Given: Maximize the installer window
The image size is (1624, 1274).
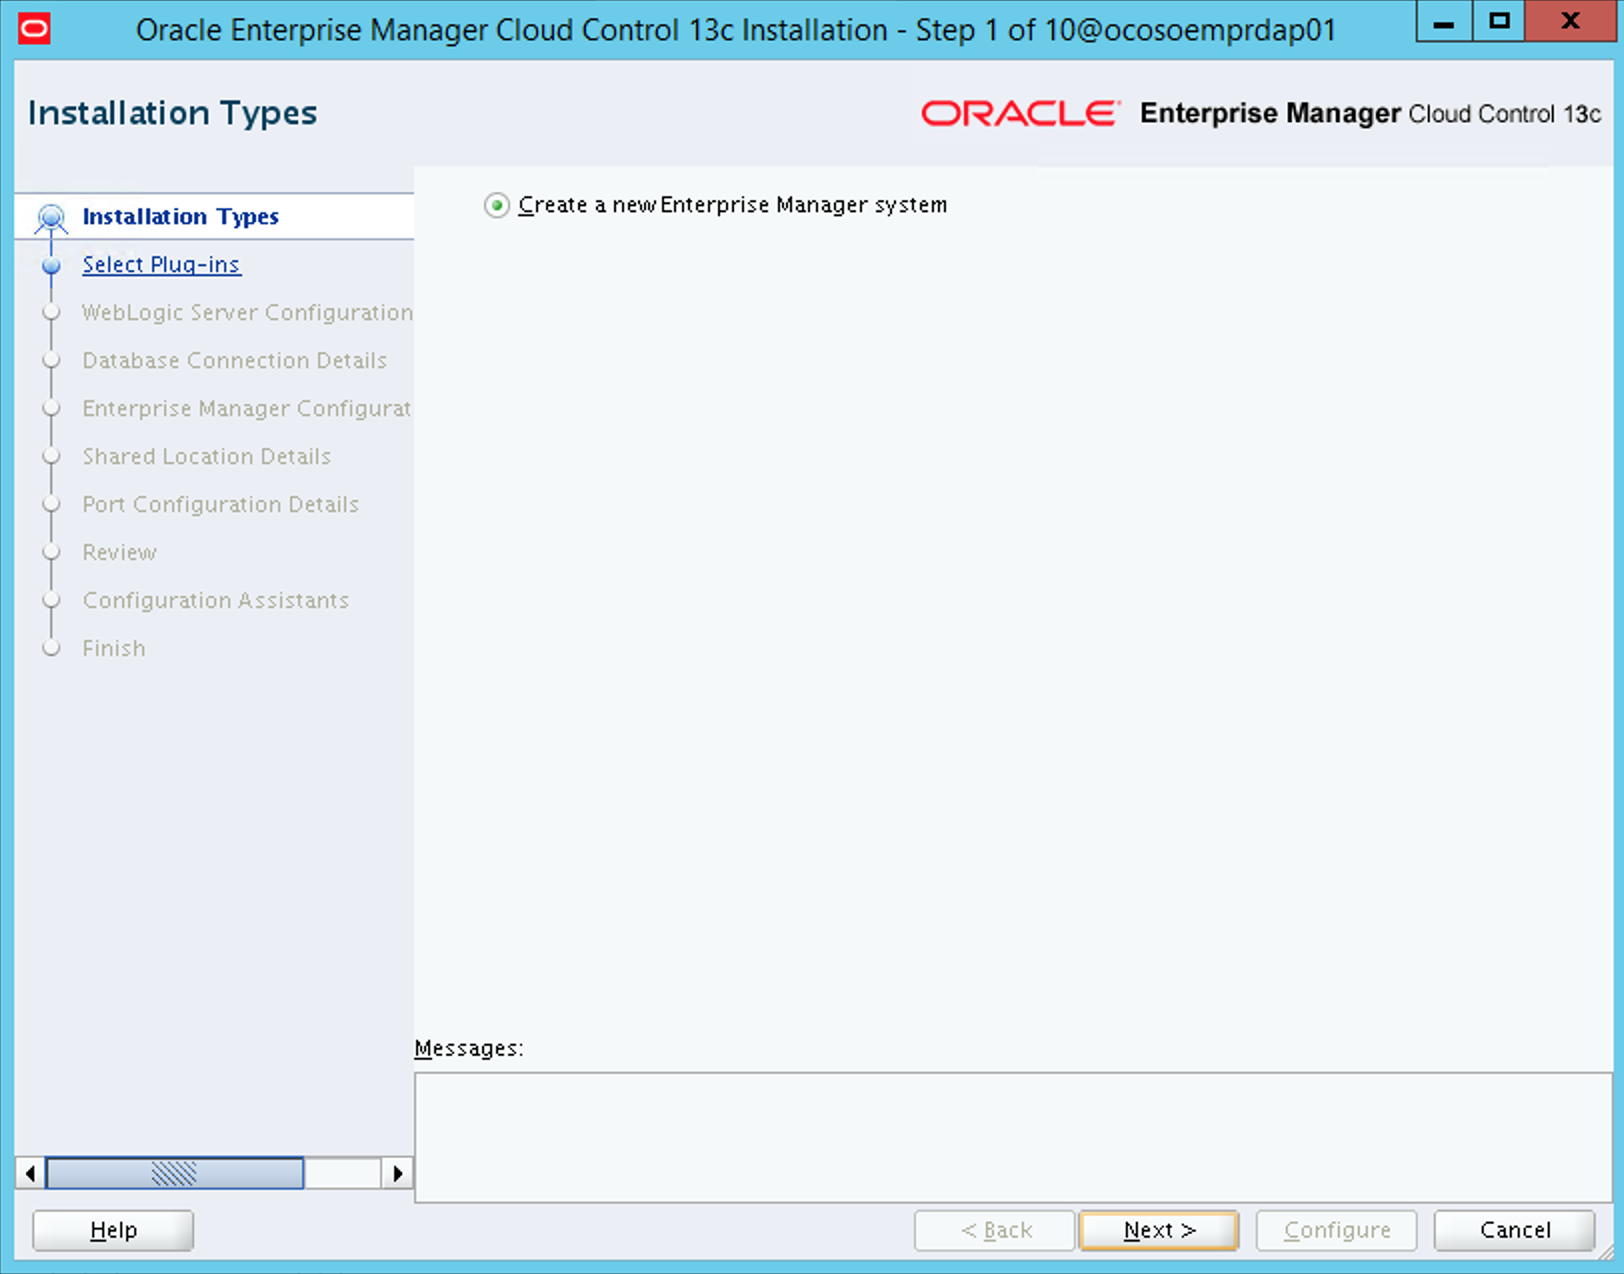Looking at the screenshot, I should (1498, 21).
